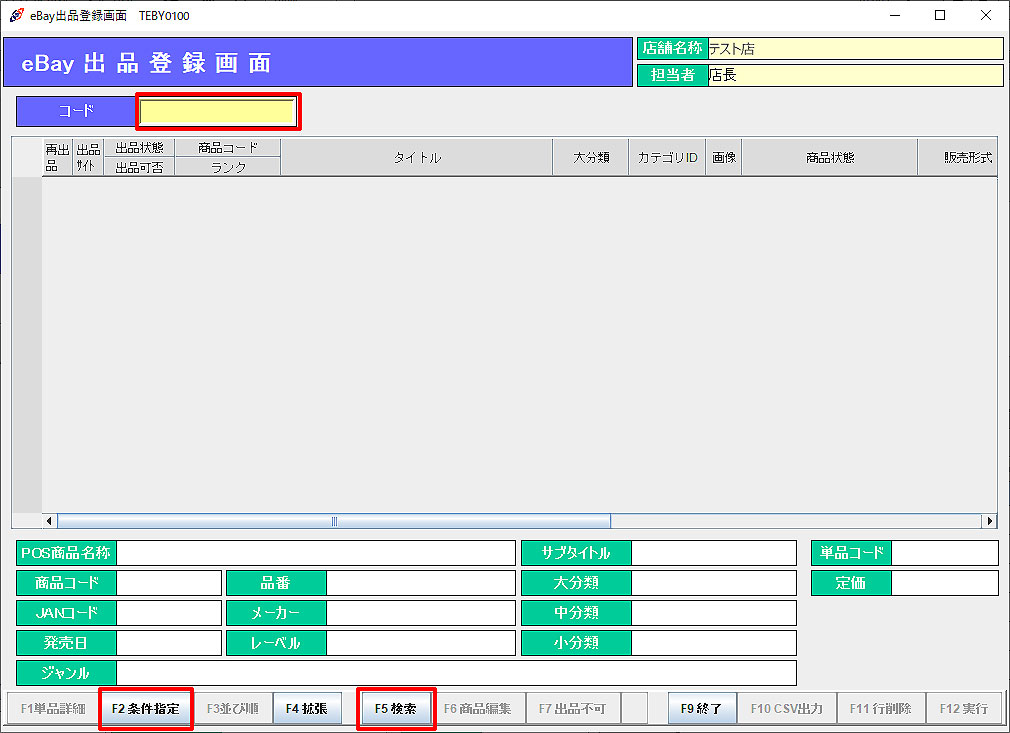Viewport: 1010px width, 733px height.
Task: Click the 商品状態 column header
Action: coord(829,158)
